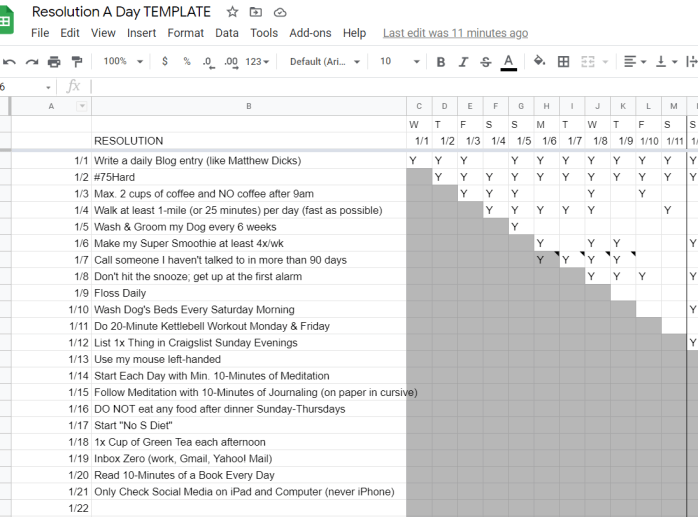Click the move to folder icon
Viewport: 698px width, 517px height.
(256, 12)
